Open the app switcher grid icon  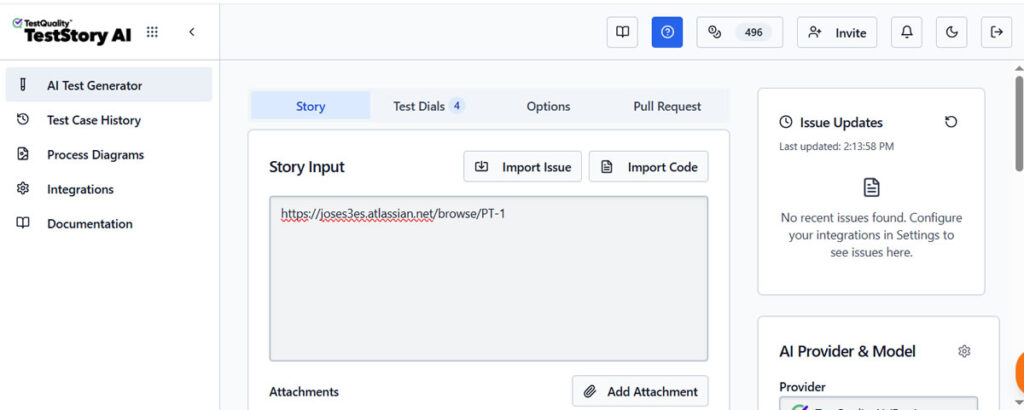[152, 32]
